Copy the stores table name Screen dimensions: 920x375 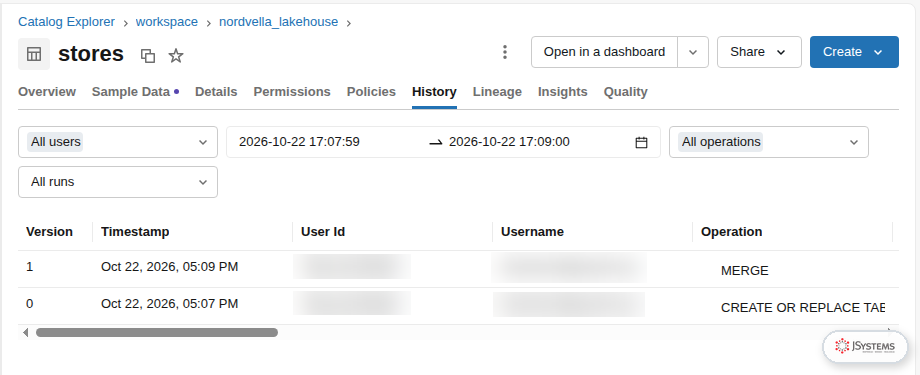[x=148, y=56]
